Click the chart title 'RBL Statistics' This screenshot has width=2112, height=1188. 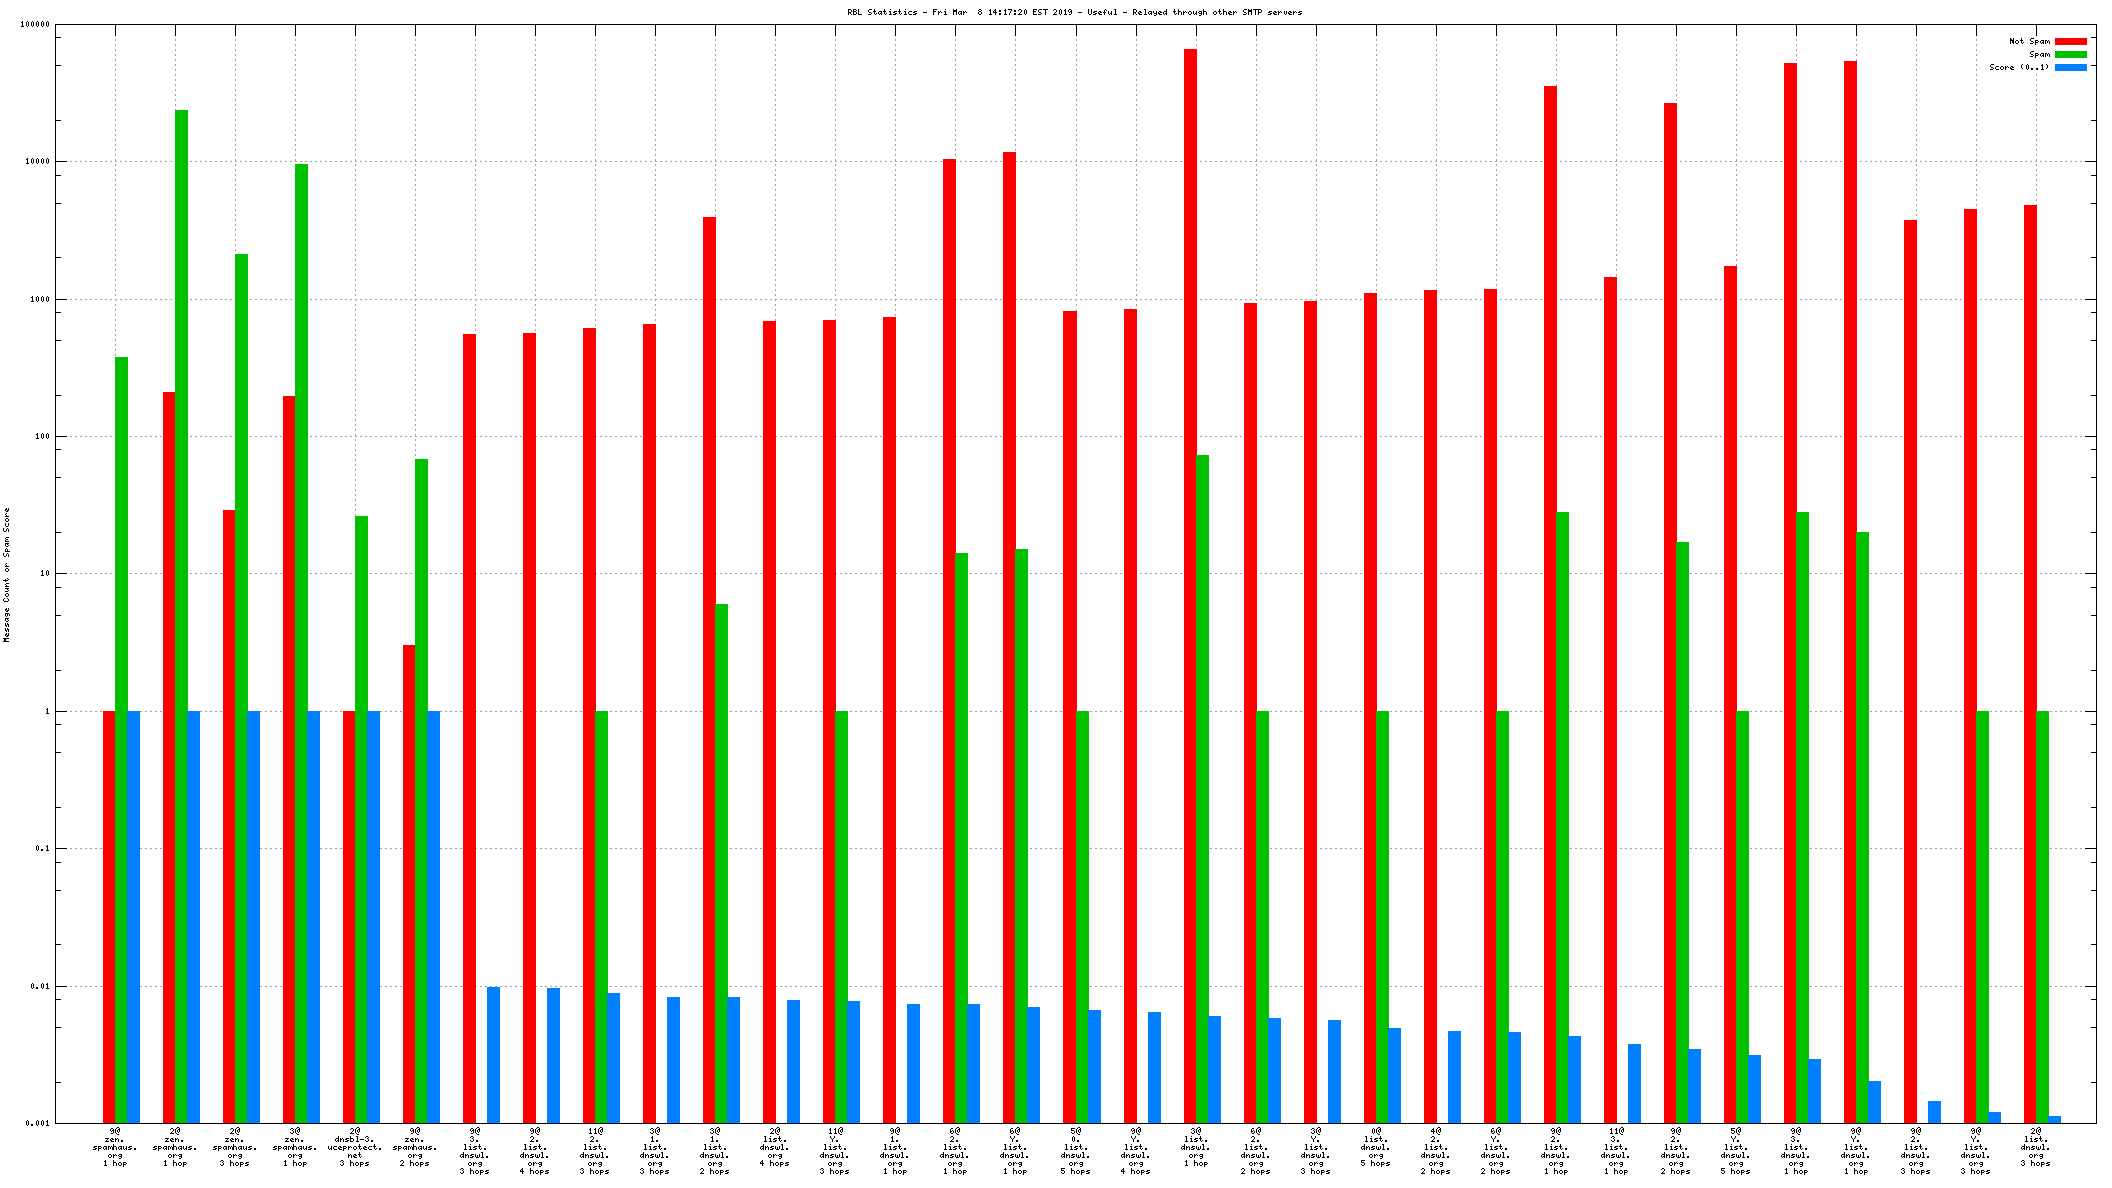882,13
